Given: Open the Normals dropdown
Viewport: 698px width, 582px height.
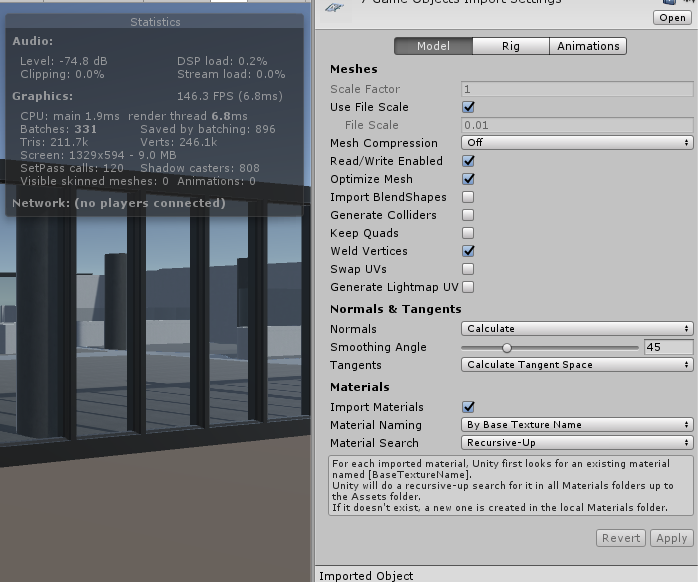Looking at the screenshot, I should tap(577, 329).
